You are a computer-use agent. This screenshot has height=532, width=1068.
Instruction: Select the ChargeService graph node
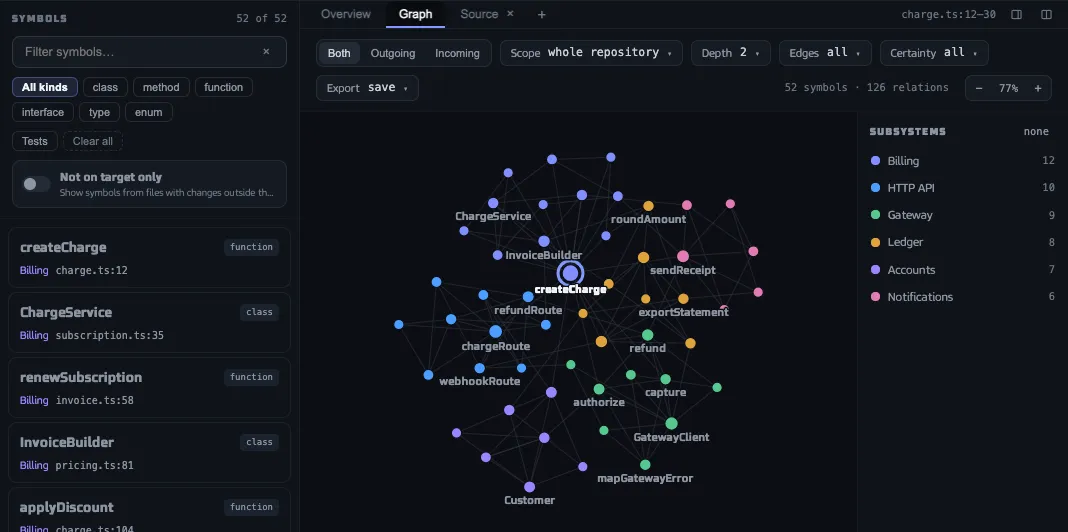click(x=493, y=203)
